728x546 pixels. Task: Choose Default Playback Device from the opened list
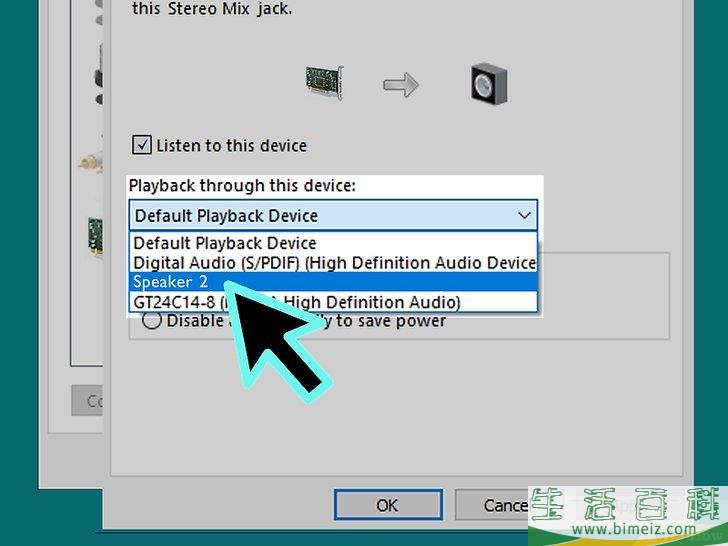224,243
